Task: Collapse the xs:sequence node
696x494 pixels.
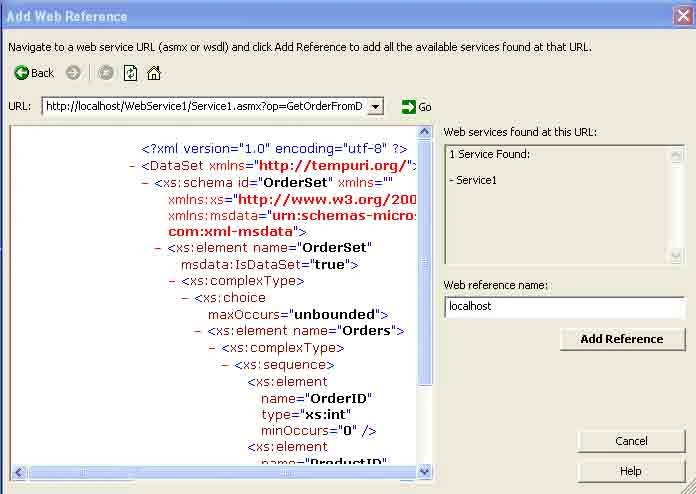Action: click(x=225, y=365)
